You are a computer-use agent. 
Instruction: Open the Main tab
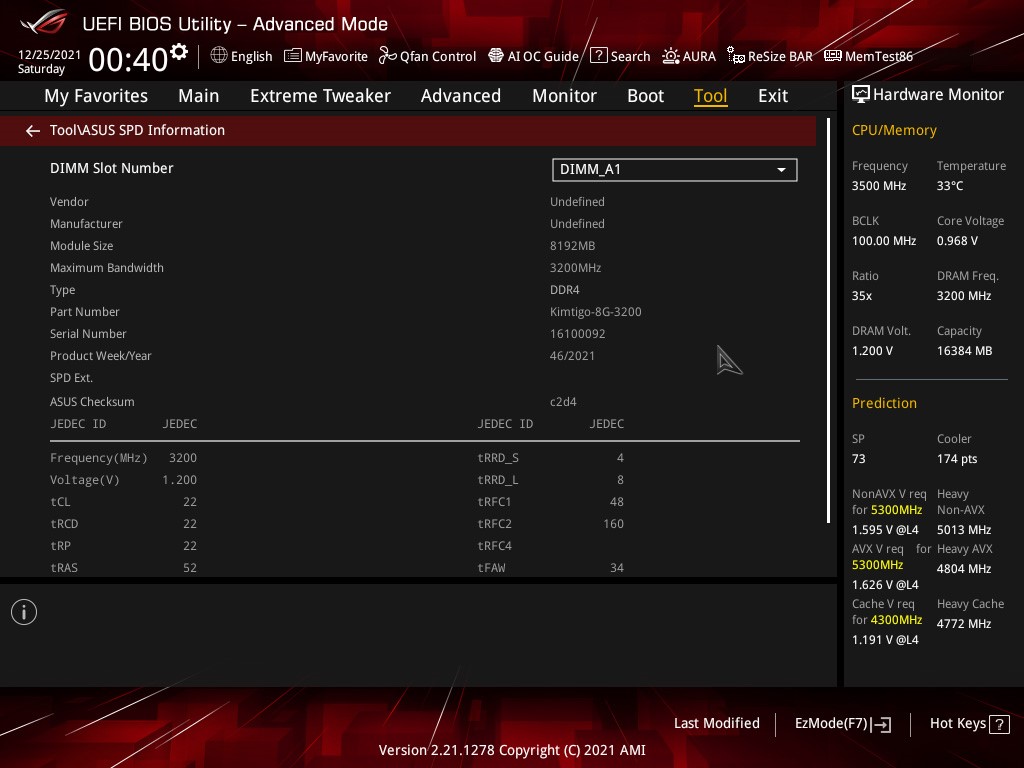[199, 96]
